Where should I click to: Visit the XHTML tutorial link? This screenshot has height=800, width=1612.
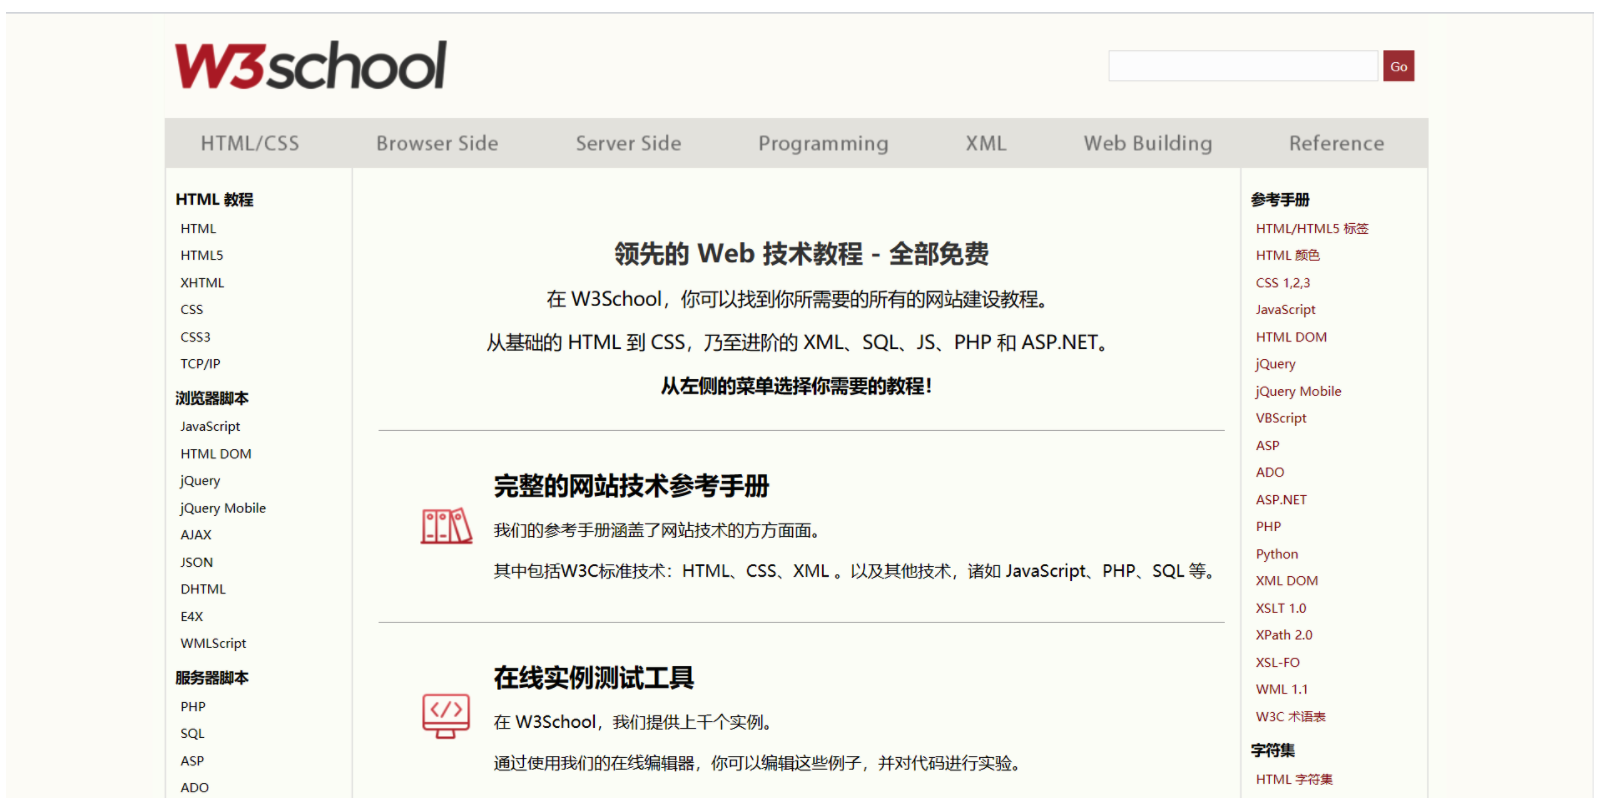click(x=202, y=283)
